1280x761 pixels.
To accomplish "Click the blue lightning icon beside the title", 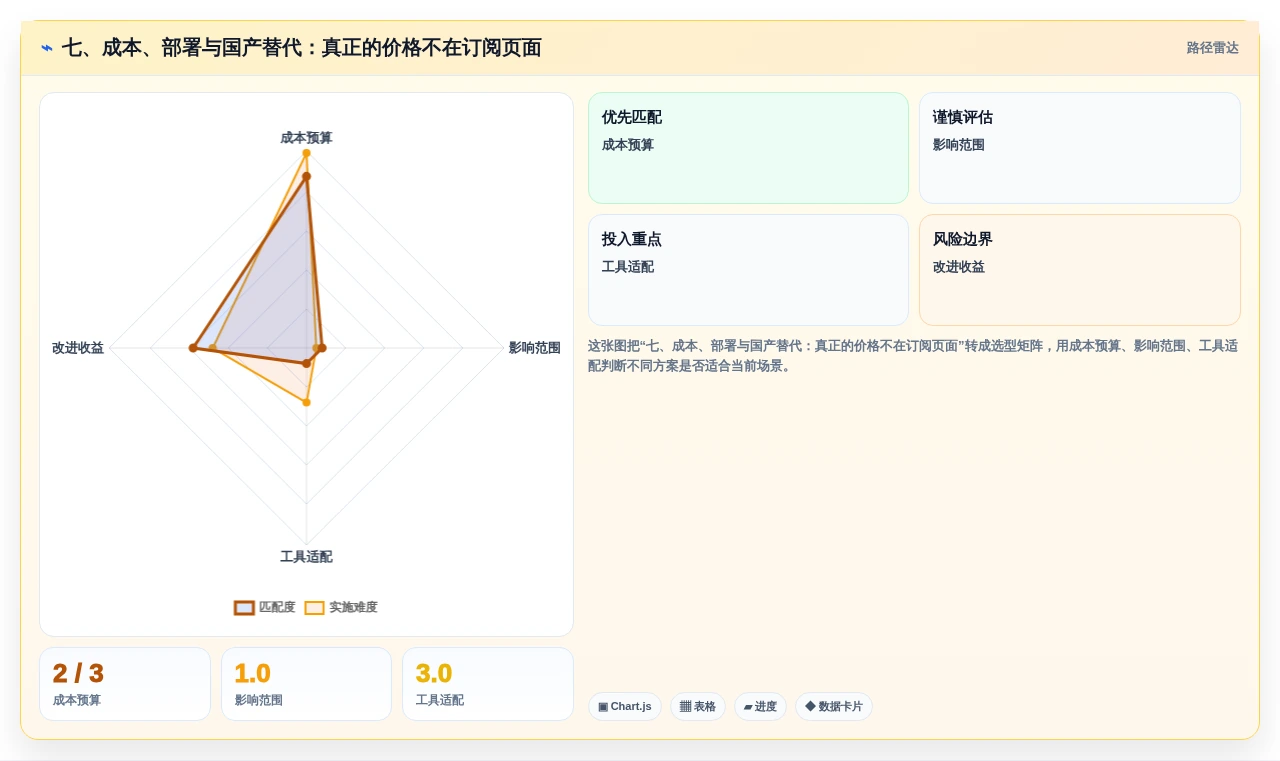I will [47, 48].
